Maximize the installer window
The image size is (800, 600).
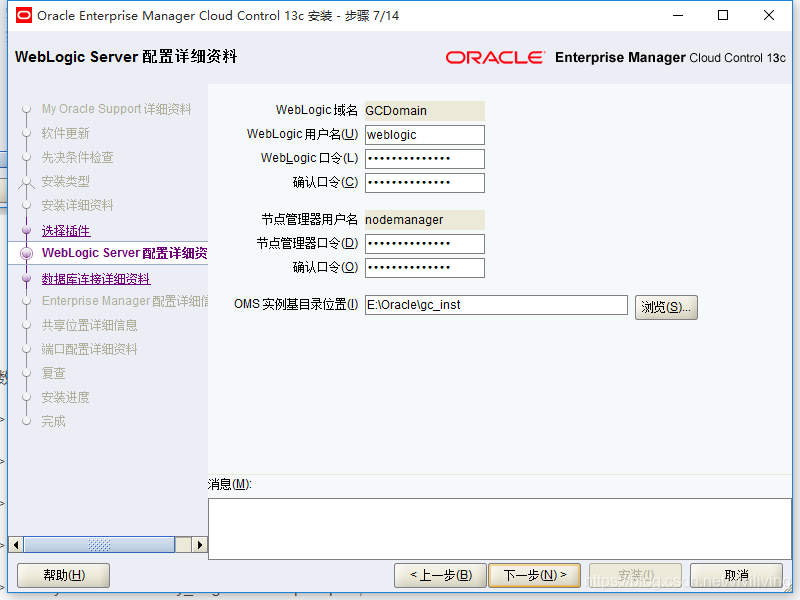723,15
